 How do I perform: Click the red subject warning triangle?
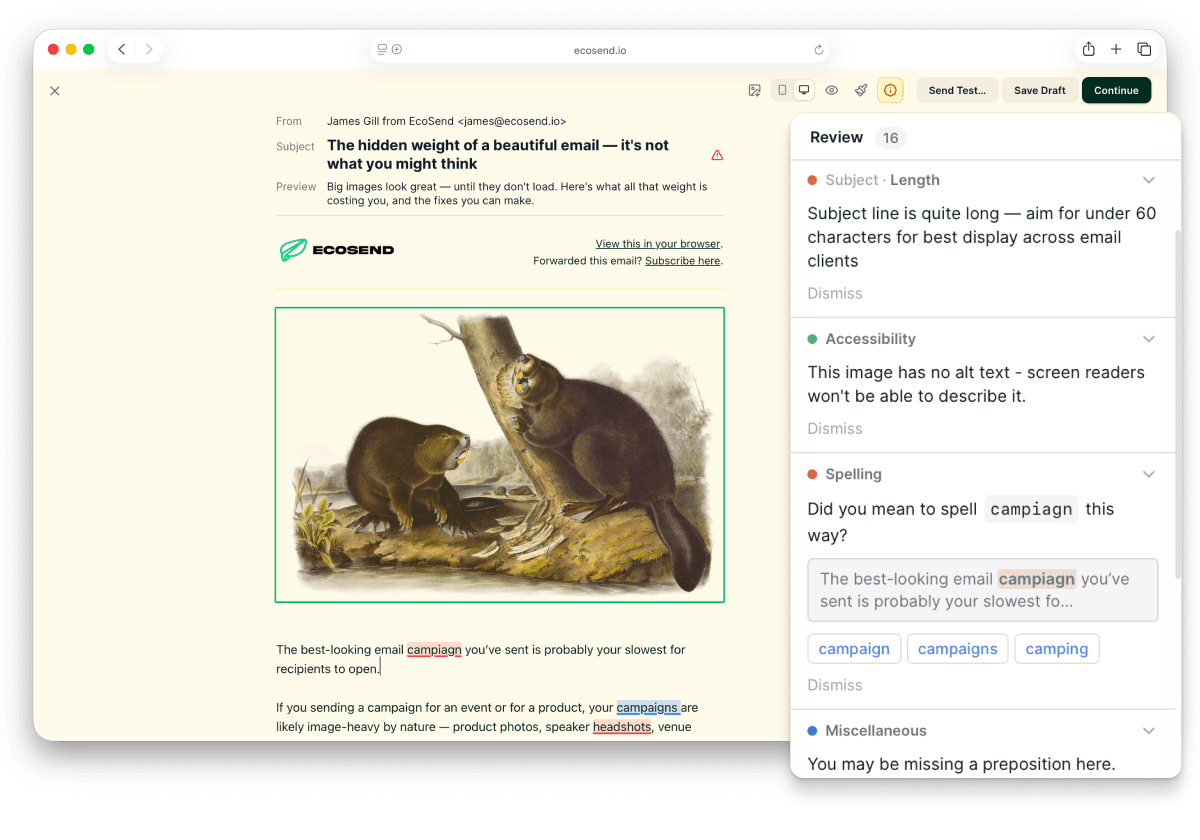pyautogui.click(x=717, y=155)
